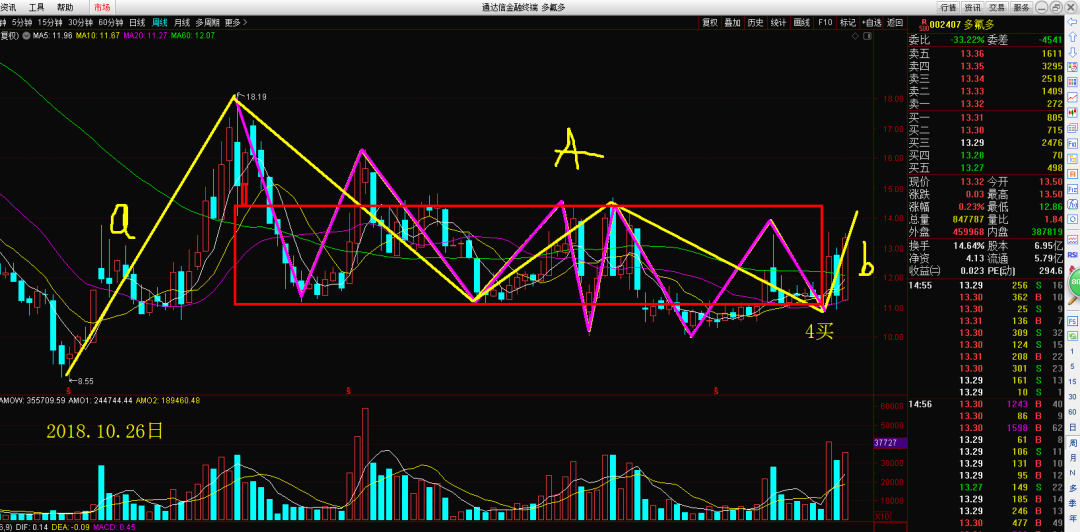This screenshot has height=532, width=1080.
Task: Click the 画线 drawing tools button
Action: [x=802, y=22]
